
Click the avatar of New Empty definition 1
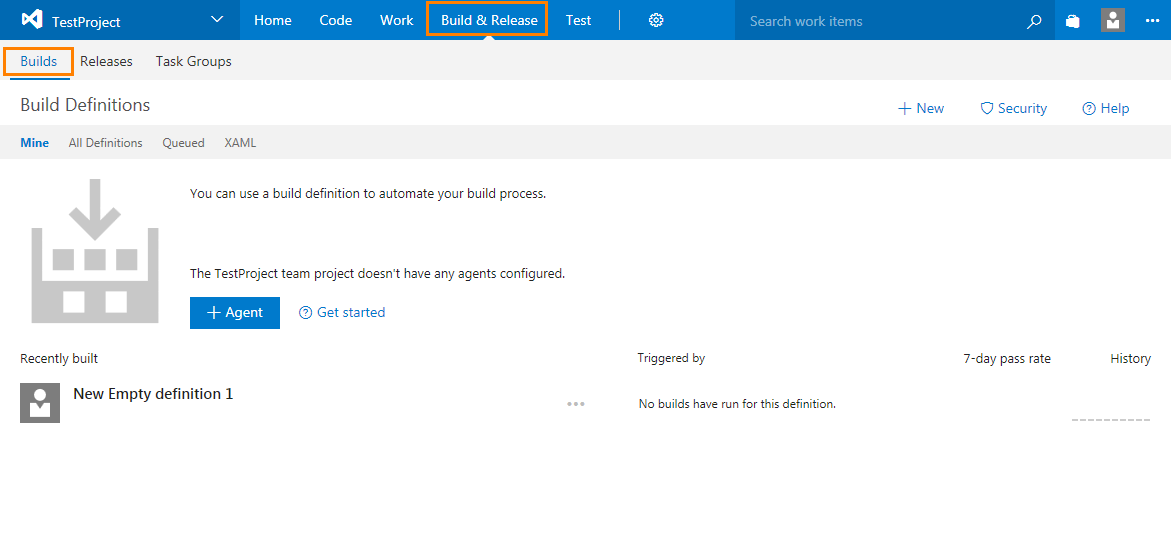tap(40, 403)
